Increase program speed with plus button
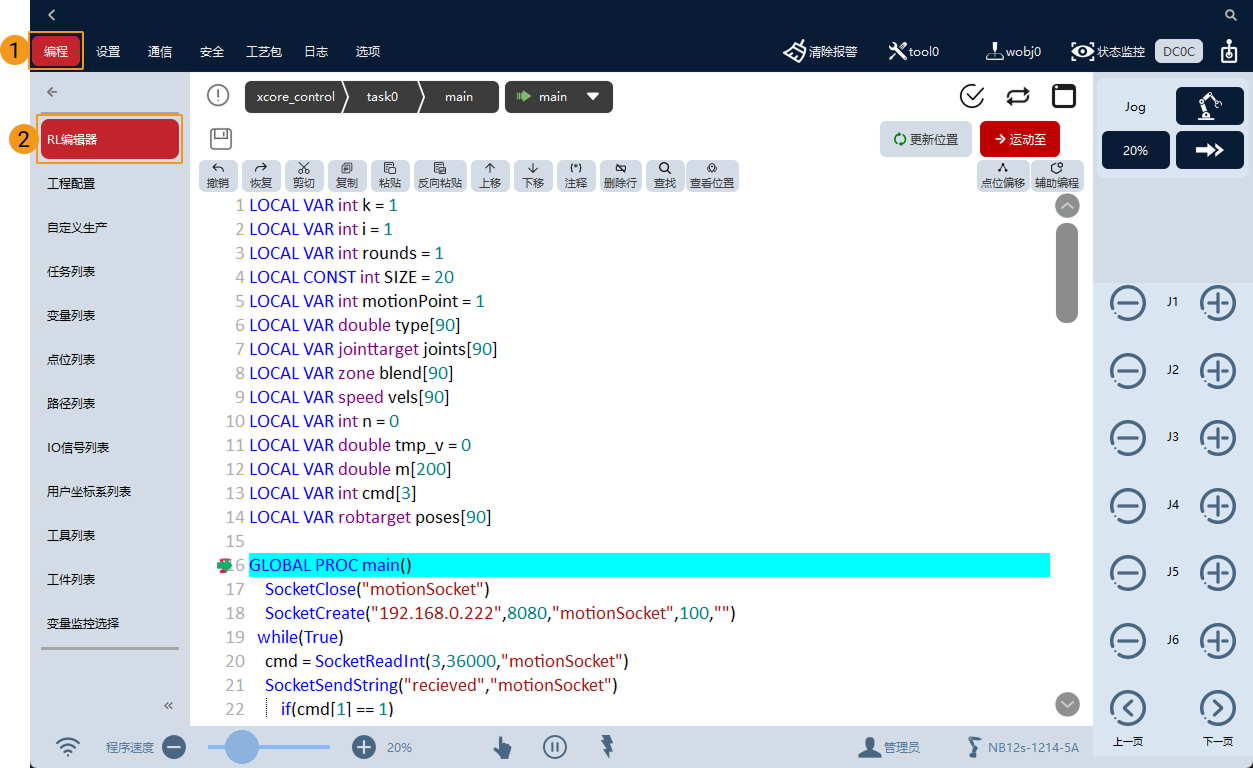Image resolution: width=1253 pixels, height=768 pixels. (364, 746)
